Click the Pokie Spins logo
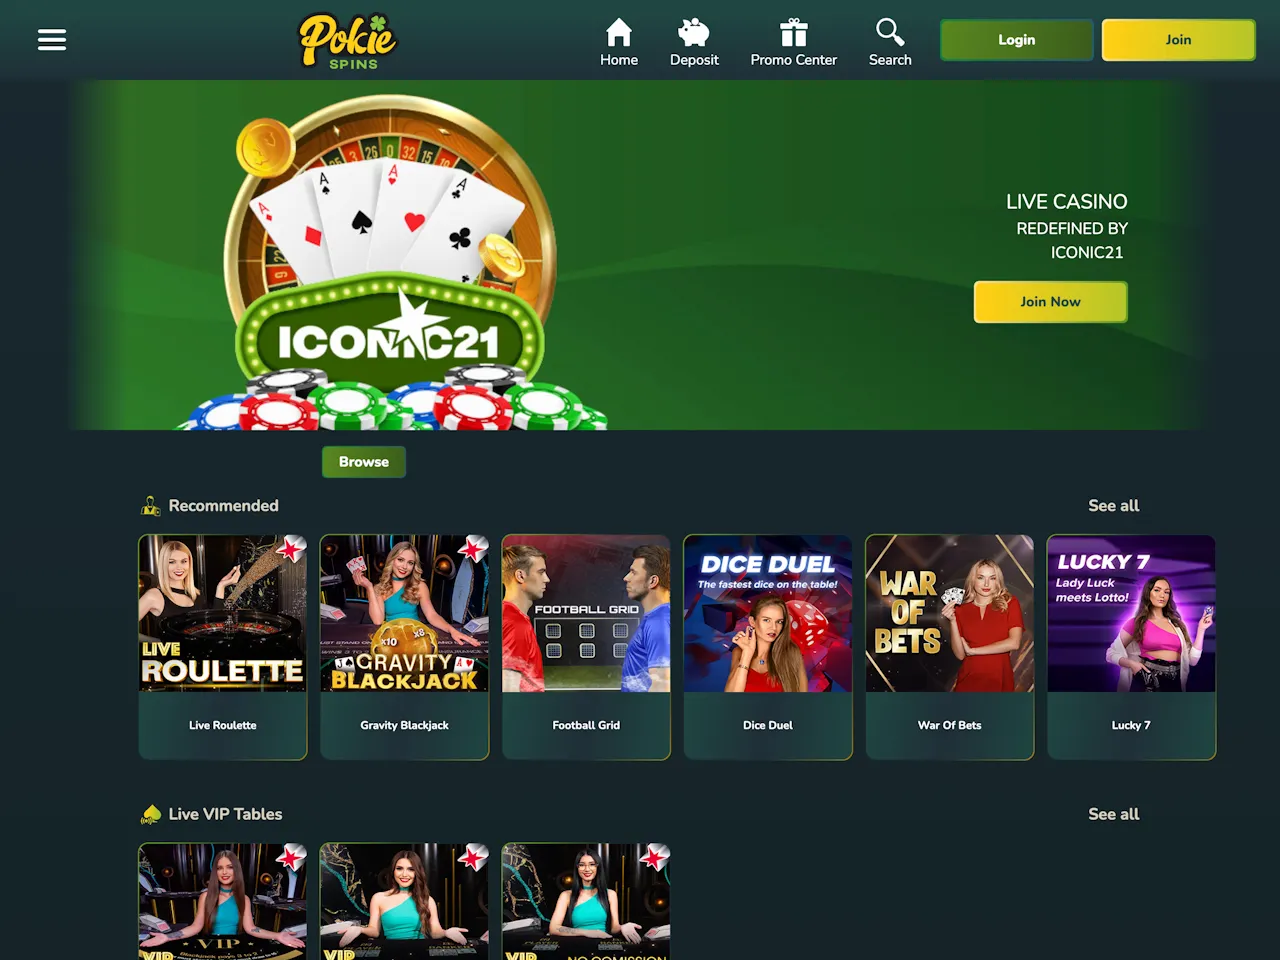 [348, 41]
